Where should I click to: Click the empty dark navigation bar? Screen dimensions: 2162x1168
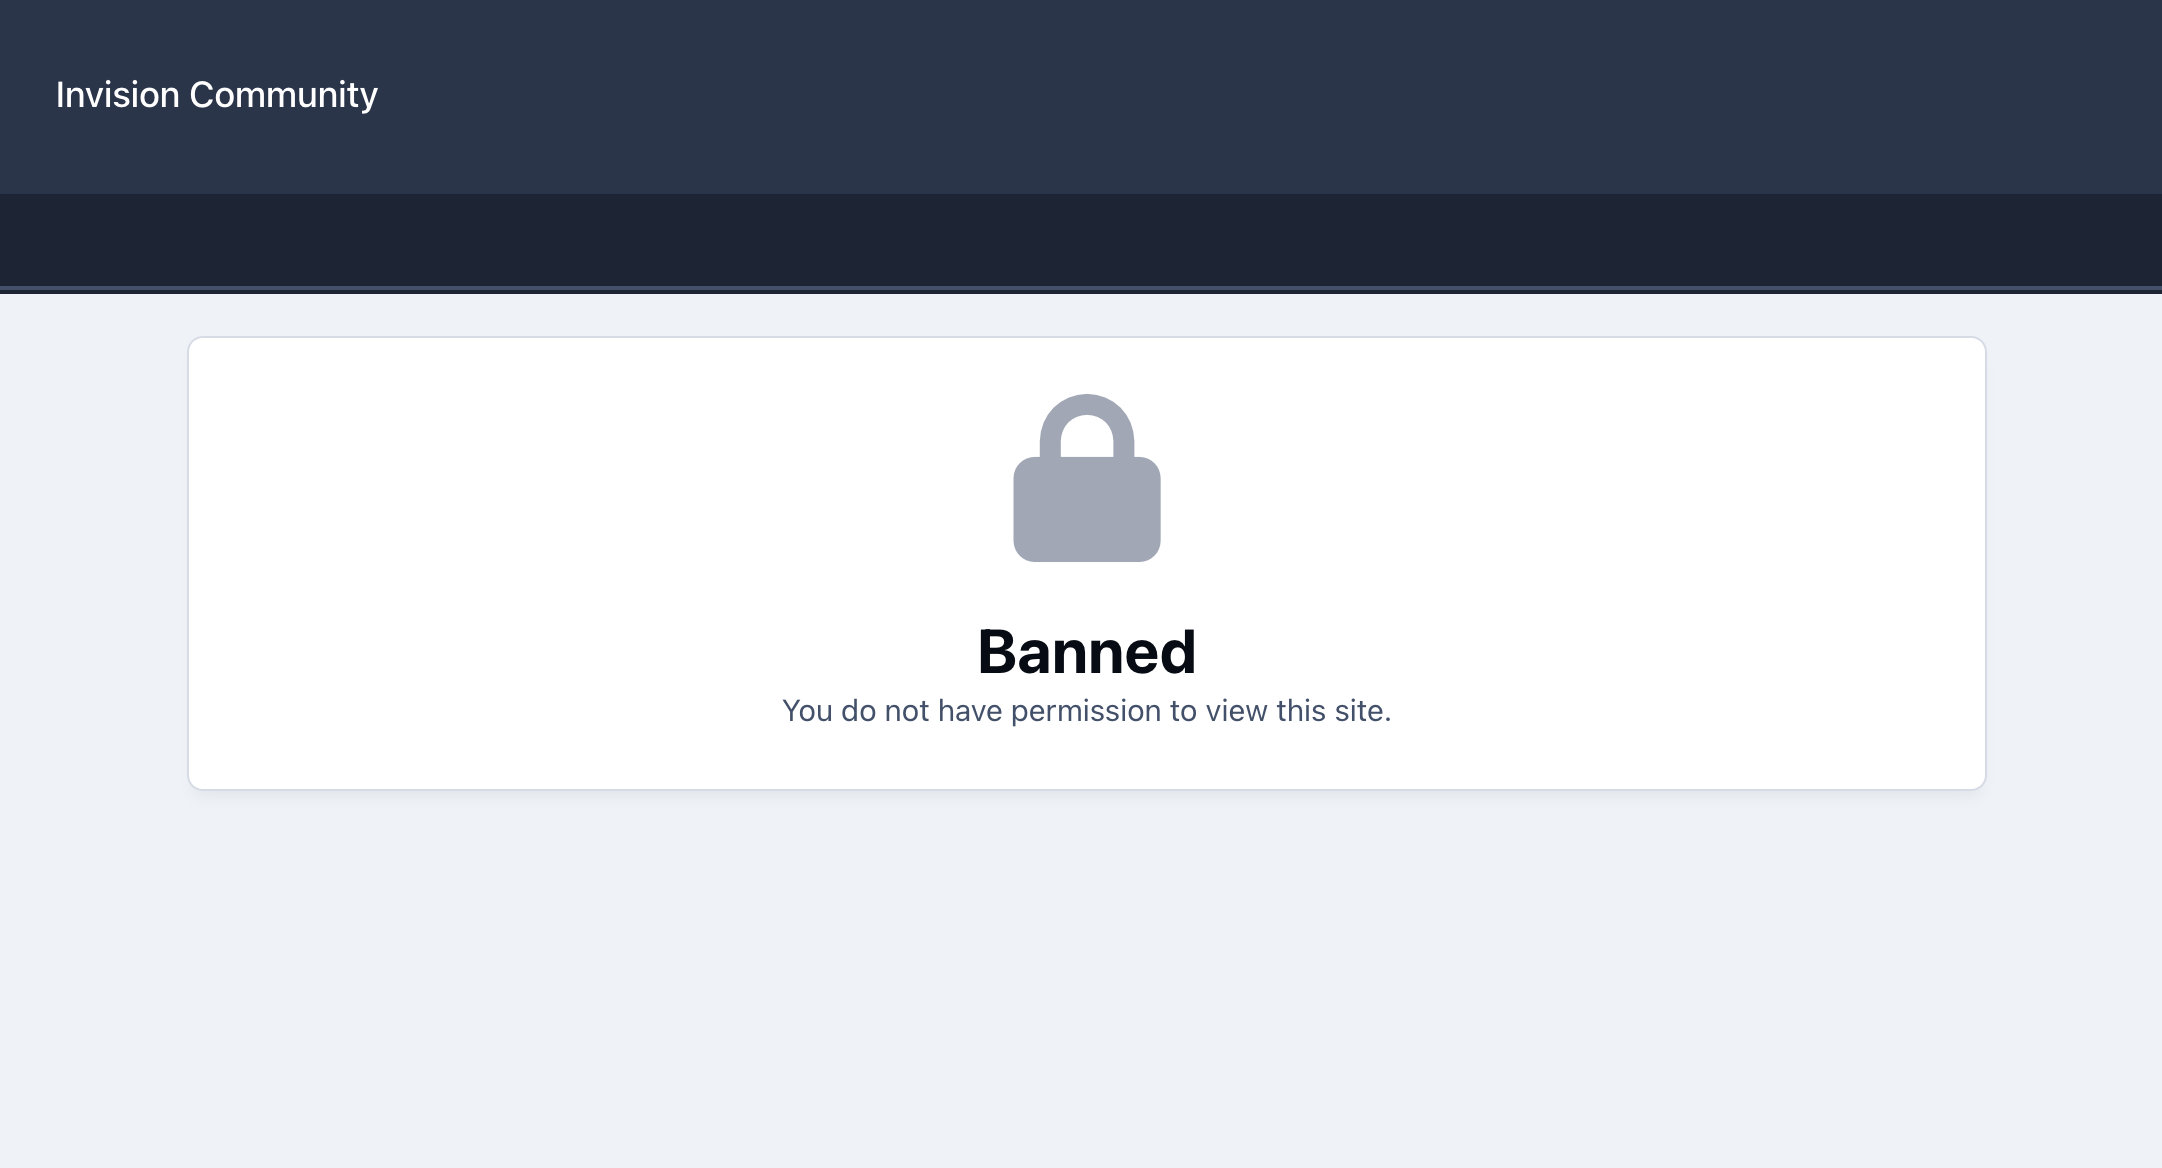[1081, 240]
